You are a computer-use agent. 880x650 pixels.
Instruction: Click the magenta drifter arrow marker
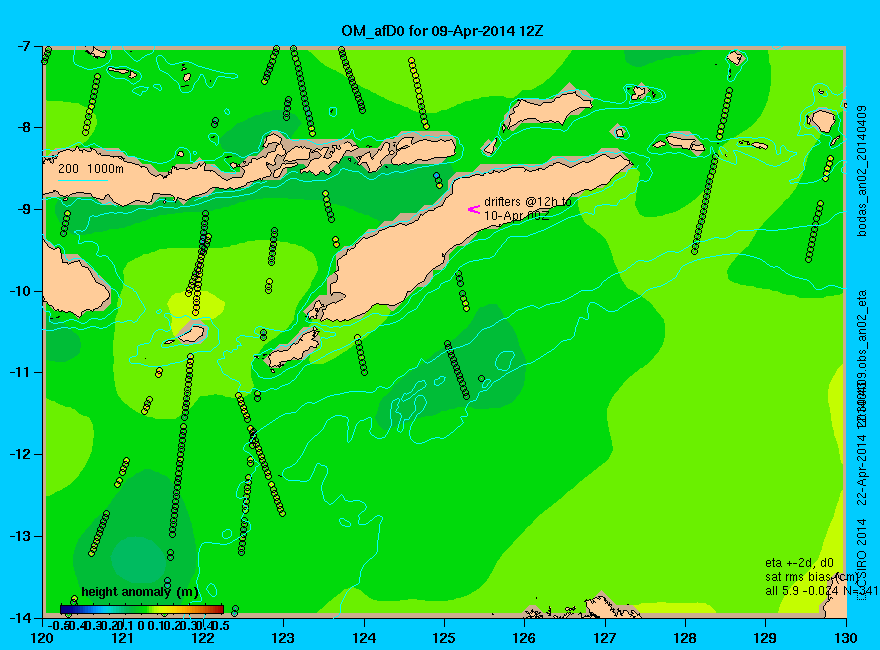(474, 209)
